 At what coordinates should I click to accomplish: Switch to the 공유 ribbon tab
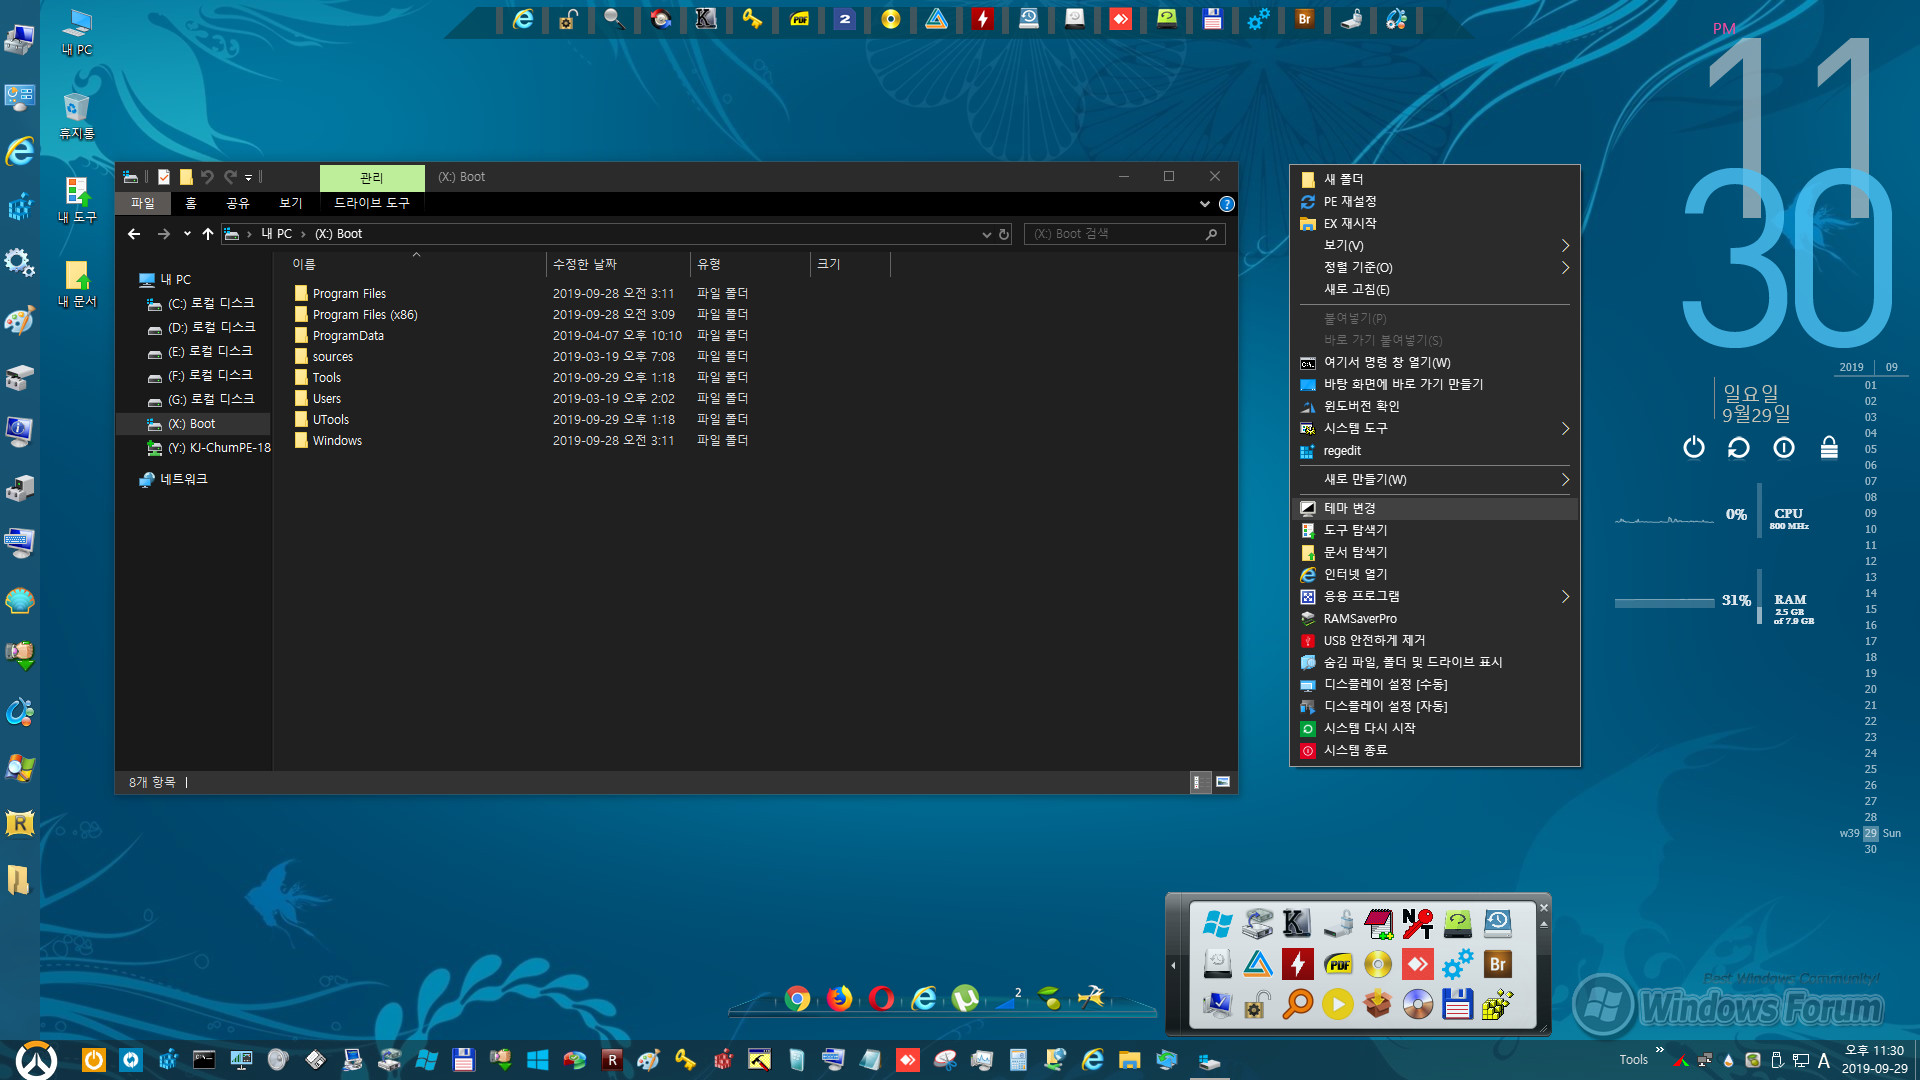coord(238,203)
